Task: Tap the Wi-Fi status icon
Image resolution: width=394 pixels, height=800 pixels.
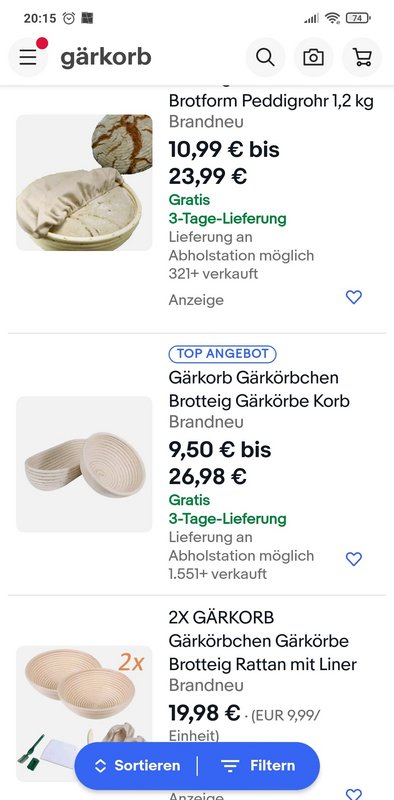Action: click(332, 18)
